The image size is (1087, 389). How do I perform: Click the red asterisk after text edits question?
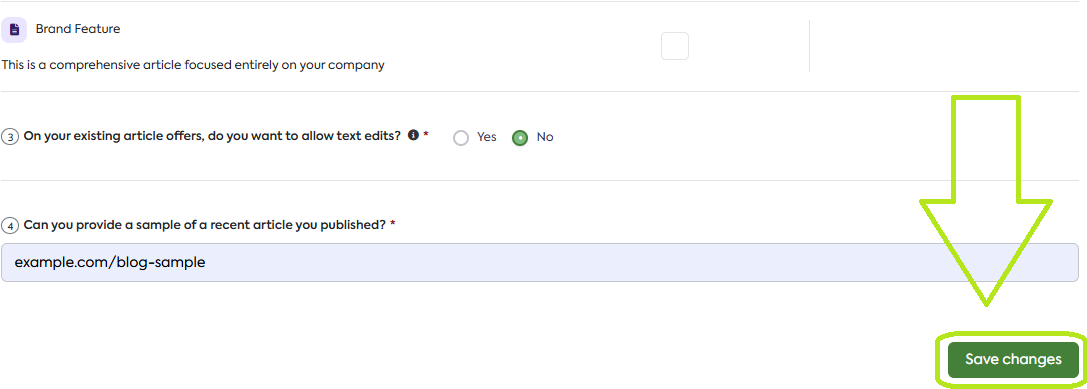coord(426,135)
